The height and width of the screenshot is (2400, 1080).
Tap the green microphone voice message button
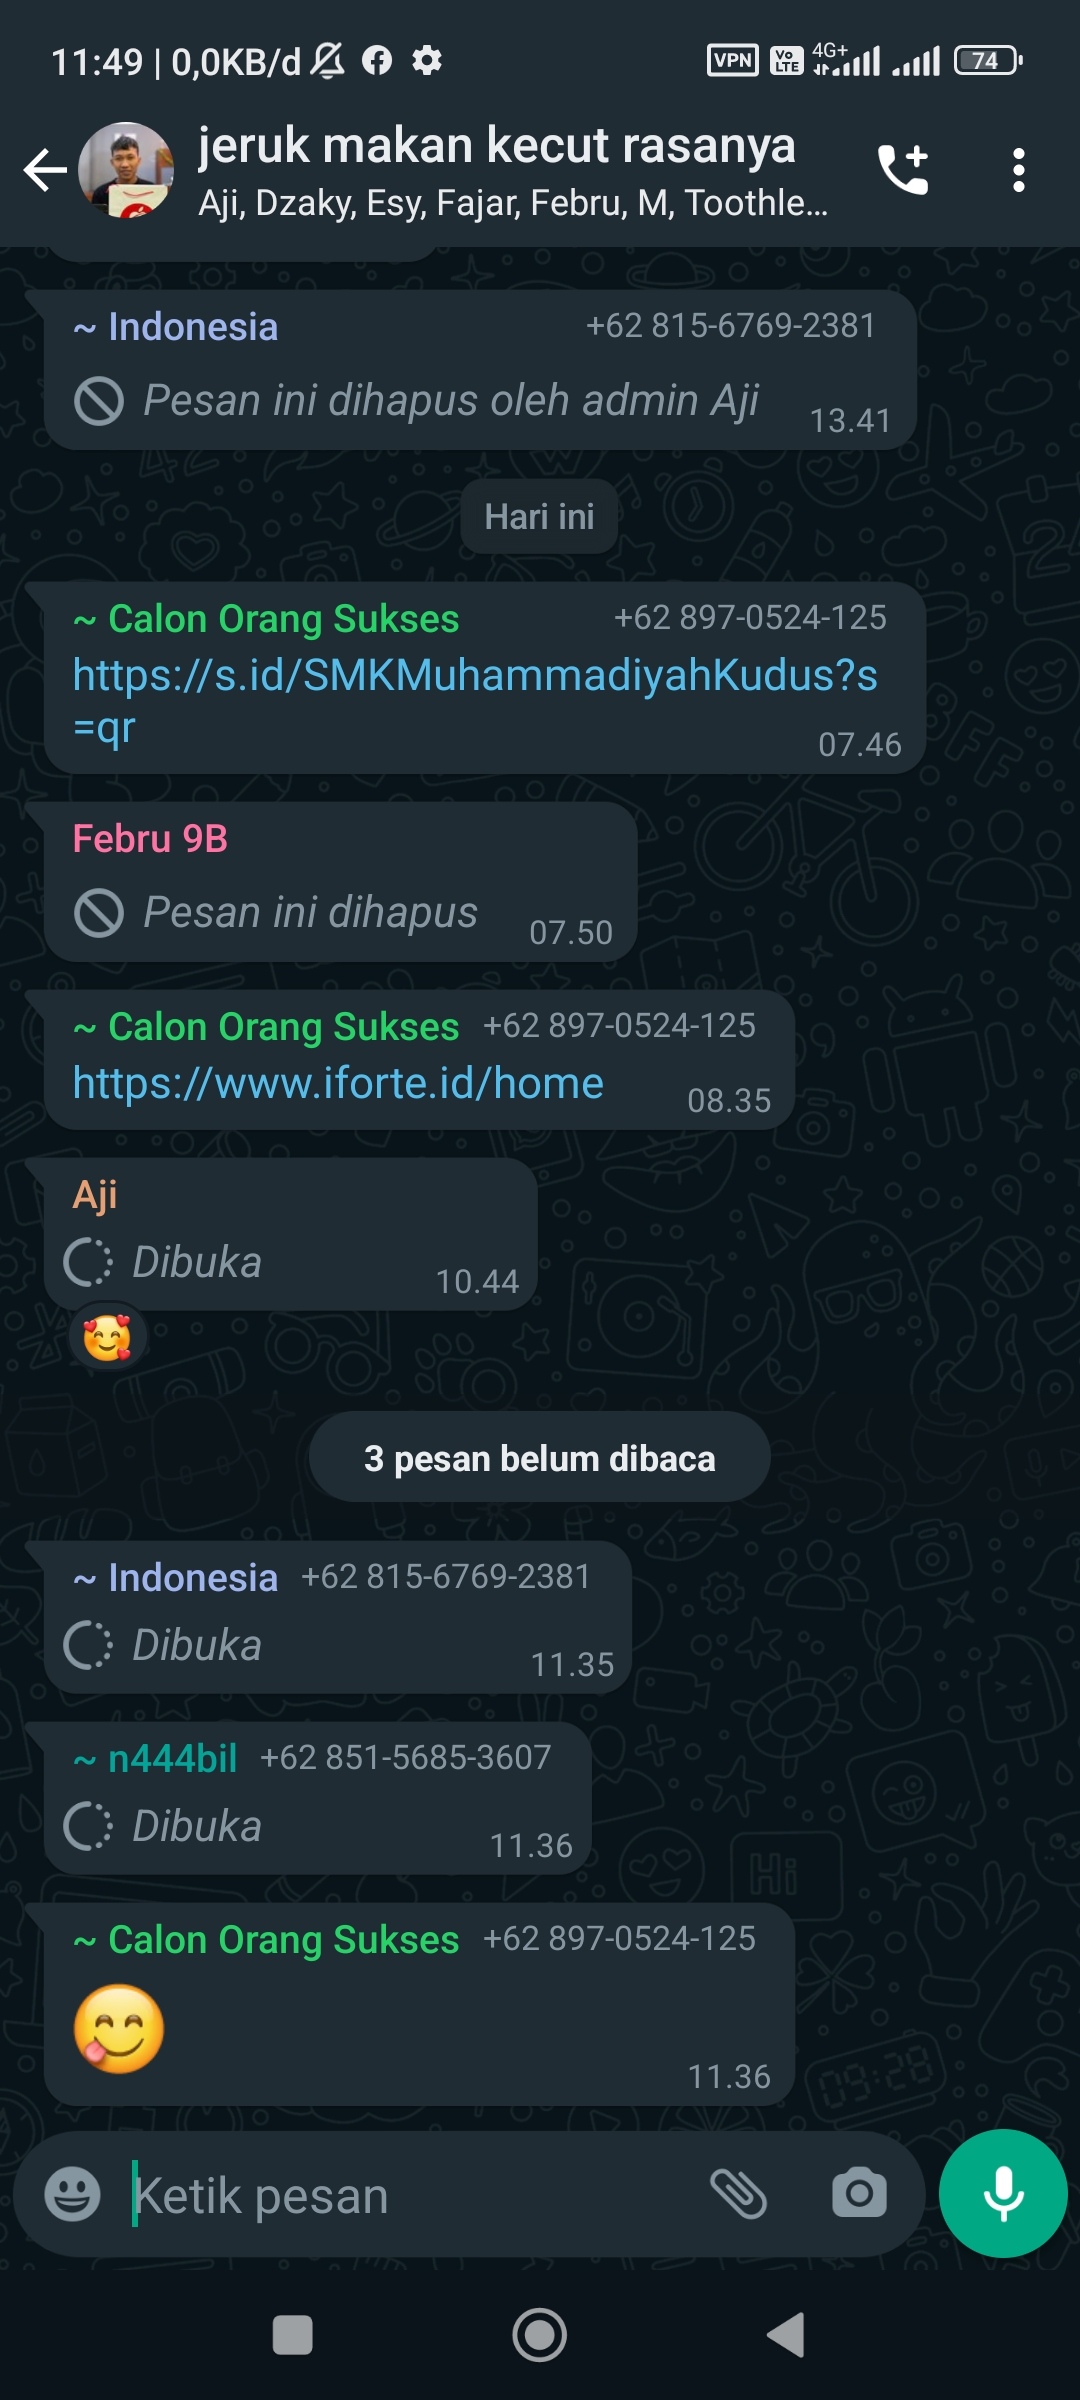(1003, 2193)
